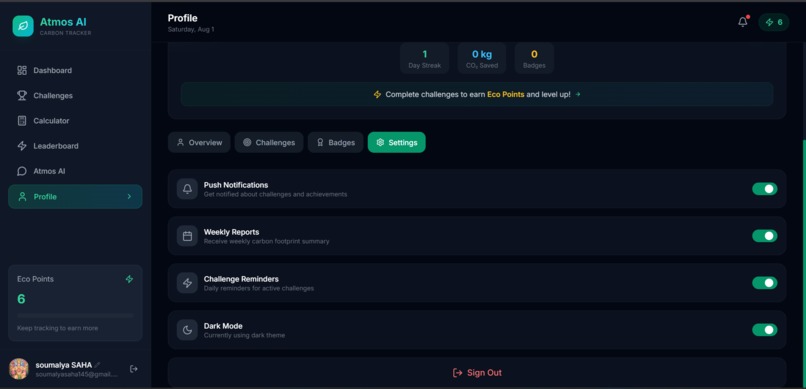This screenshot has height=389, width=806.
Task: Click the arrow in the Eco Points banner
Action: coord(578,95)
